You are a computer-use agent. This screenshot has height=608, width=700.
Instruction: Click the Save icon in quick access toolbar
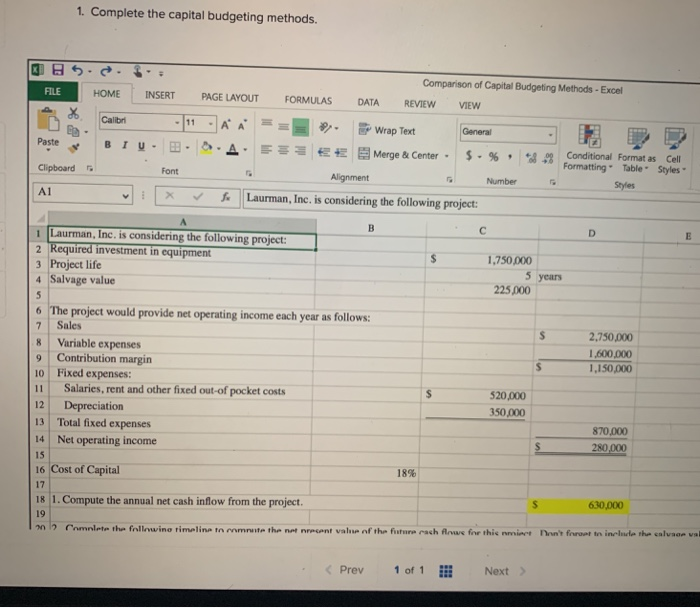pyautogui.click(x=58, y=69)
